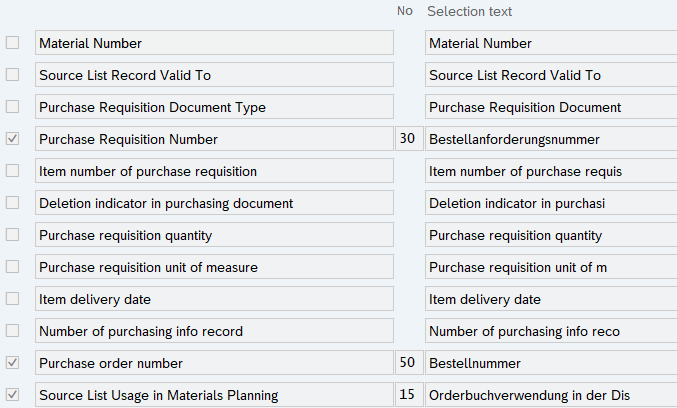677x408 pixels.
Task: Enable Purchase requisition unit of measure checkbox
Action: [12, 267]
